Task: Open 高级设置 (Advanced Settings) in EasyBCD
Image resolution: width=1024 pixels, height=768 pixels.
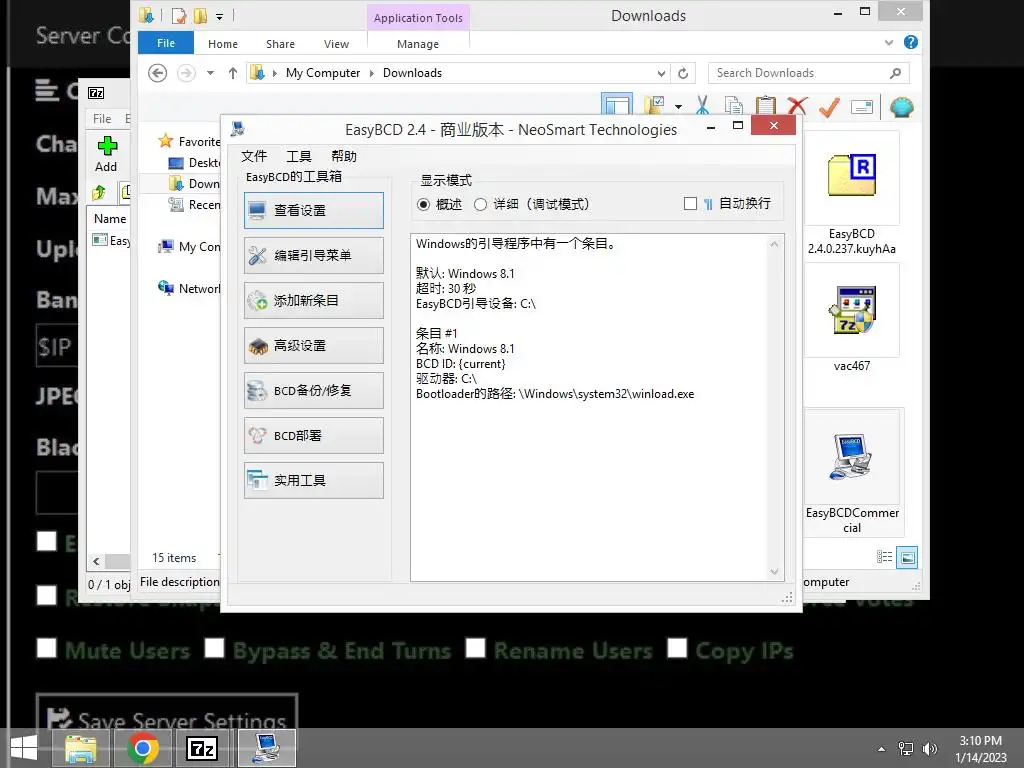Action: pos(313,345)
